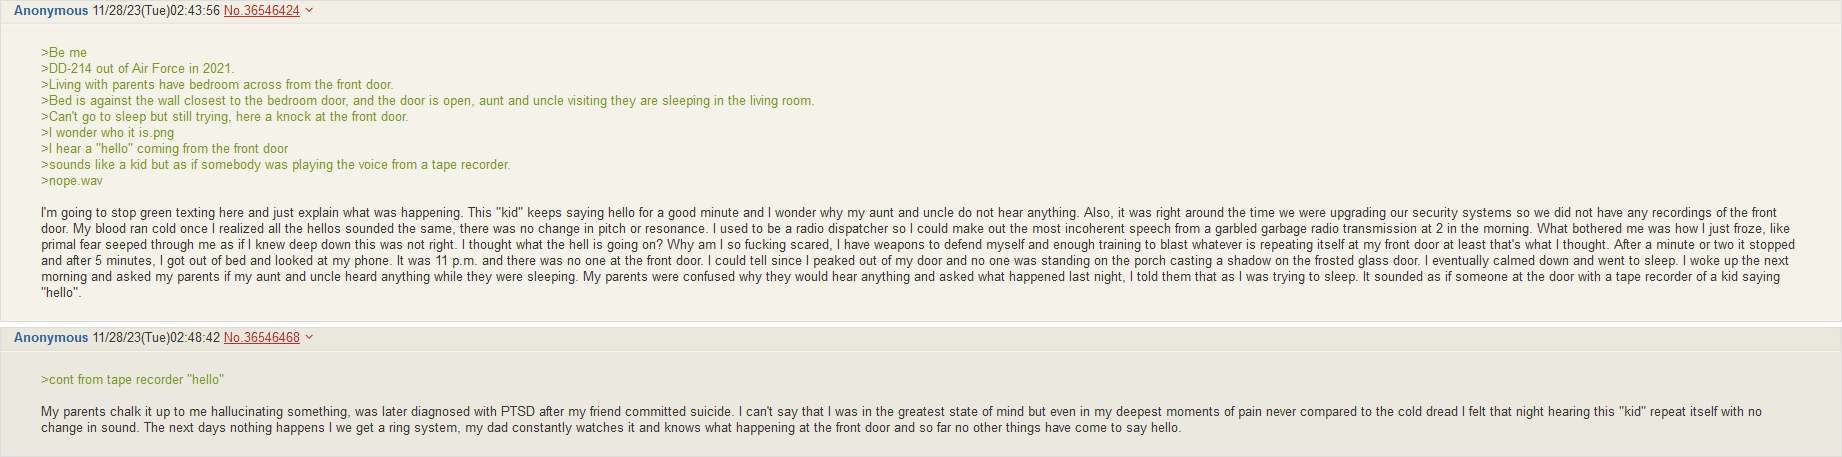Click the "No." link of post 36546424
This screenshot has width=1842, height=457.
[233, 11]
